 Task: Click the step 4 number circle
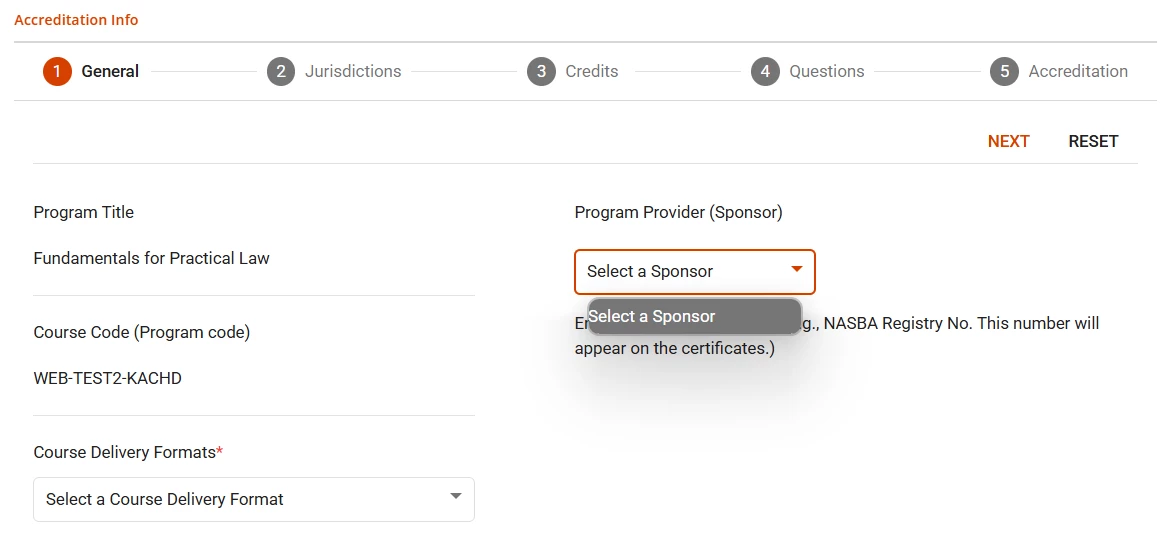765,71
